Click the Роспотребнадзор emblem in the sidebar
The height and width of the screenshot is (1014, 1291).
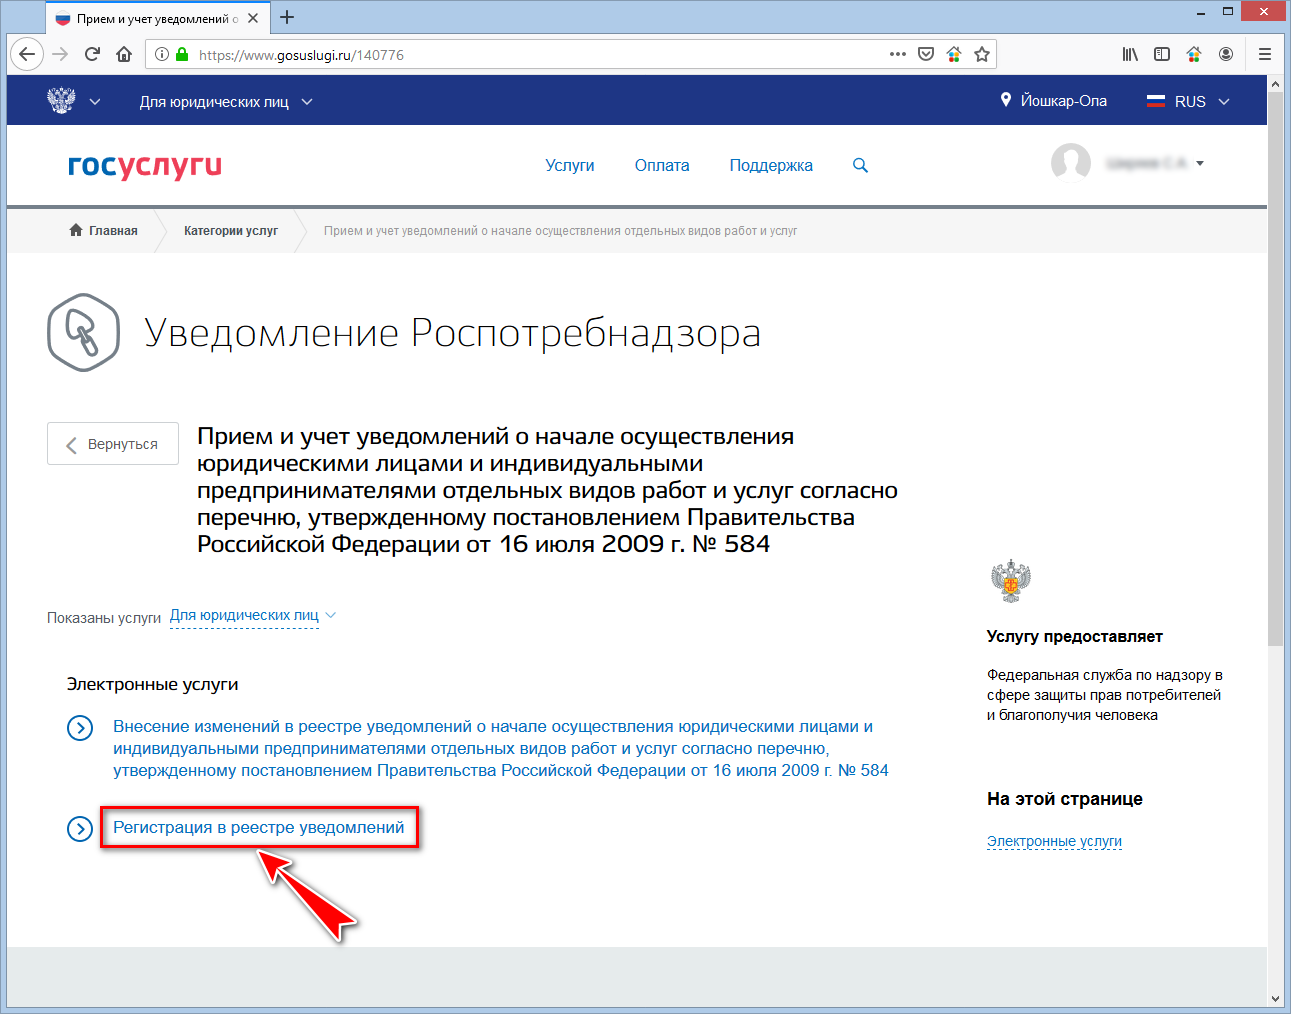tap(1010, 580)
